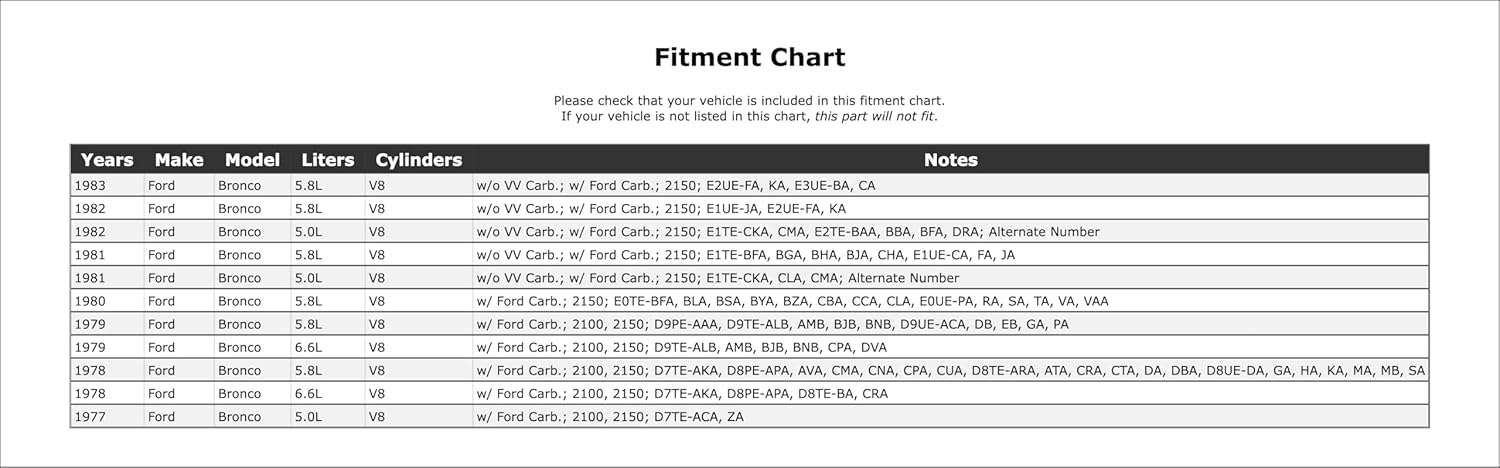The width and height of the screenshot is (1500, 468).
Task: Click the Model column header
Action: coord(252,160)
